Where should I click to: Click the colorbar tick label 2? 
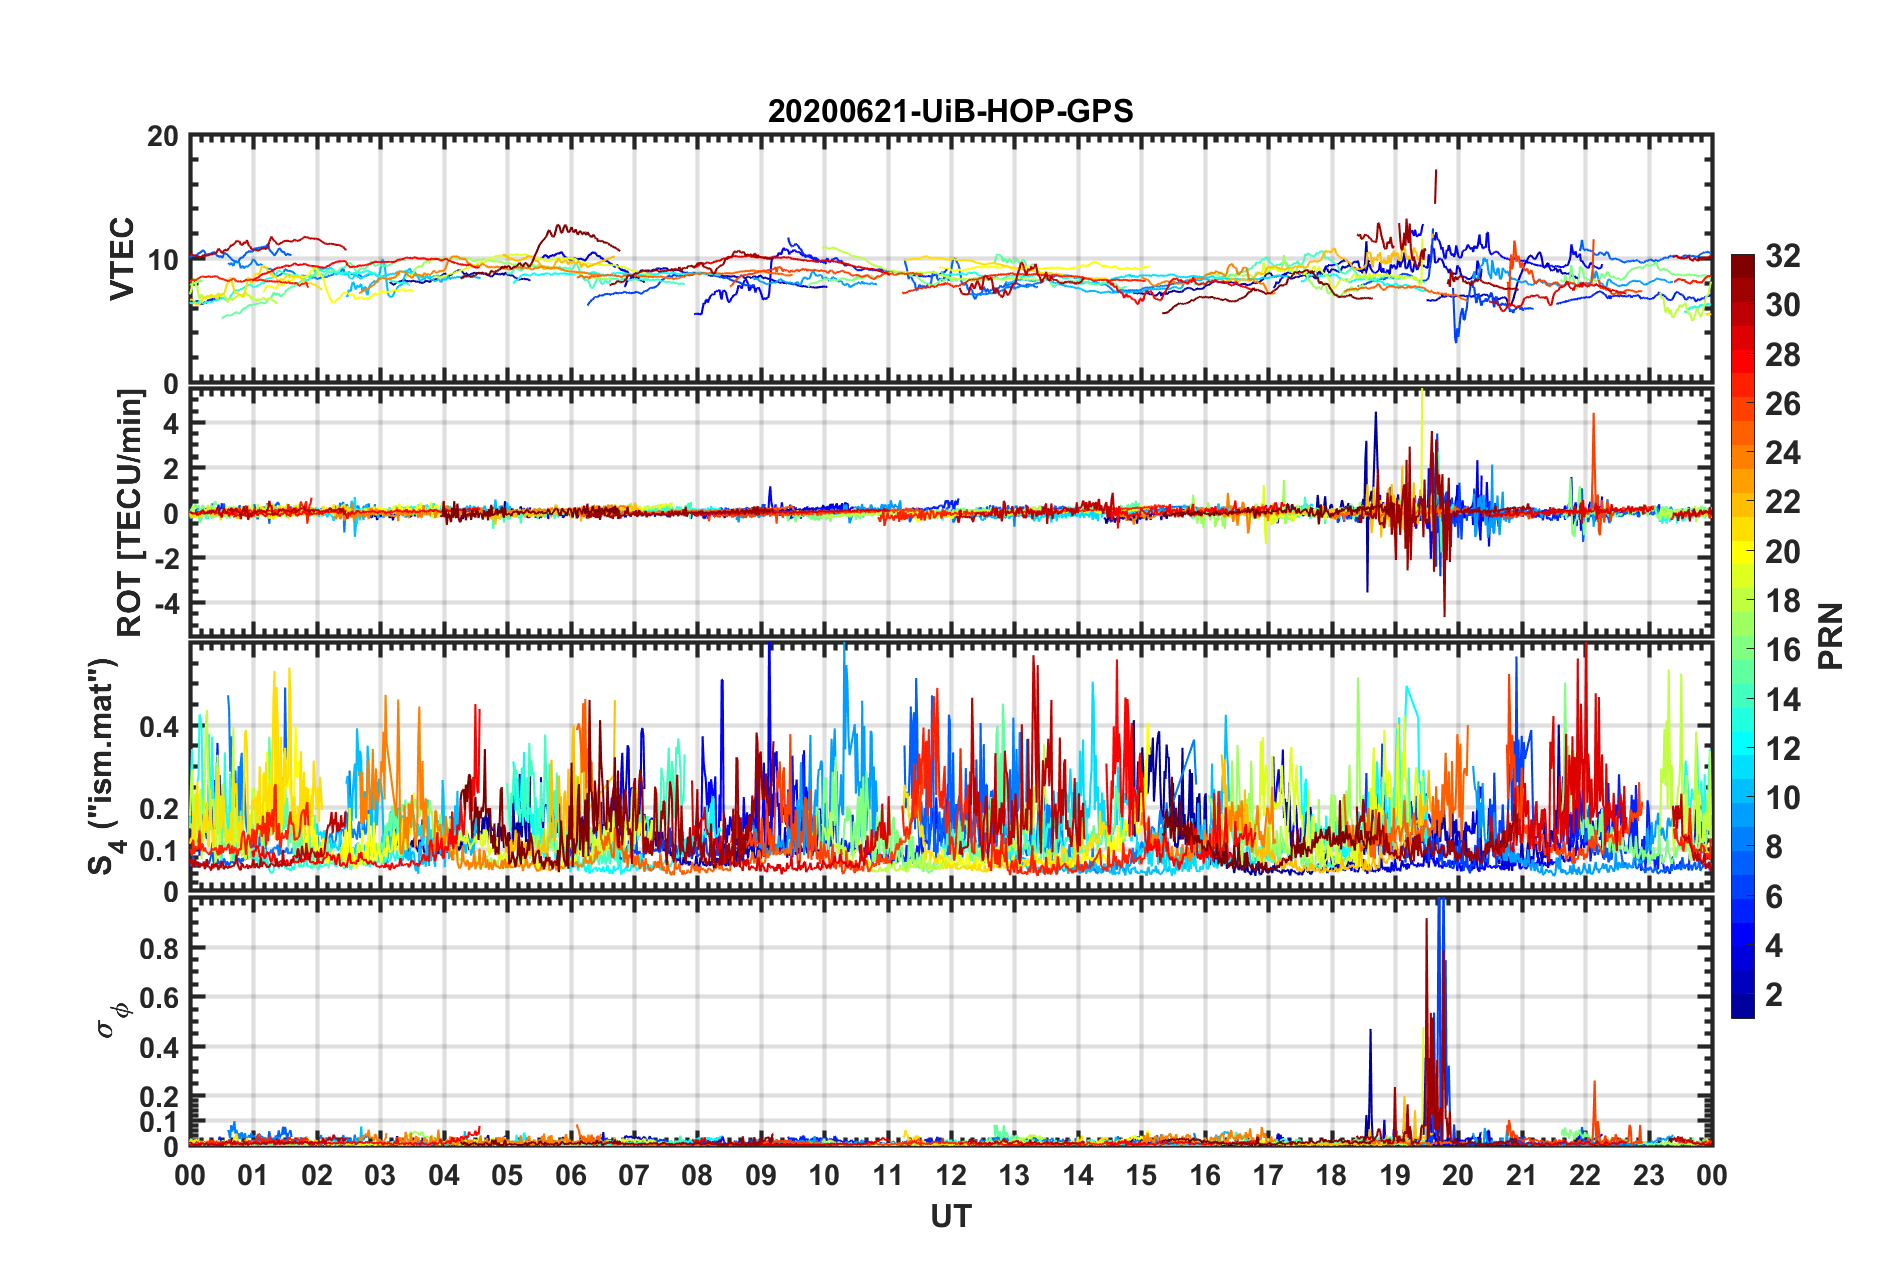1774,995
